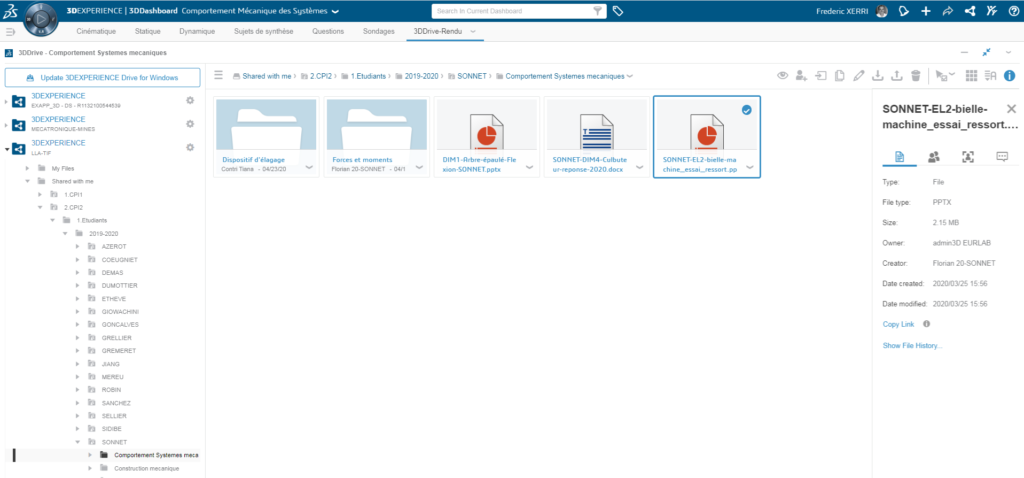The image size is (1024, 478).
Task: Deselect checkmark on SONNET-EL2 file tile
Action: pyautogui.click(x=746, y=110)
